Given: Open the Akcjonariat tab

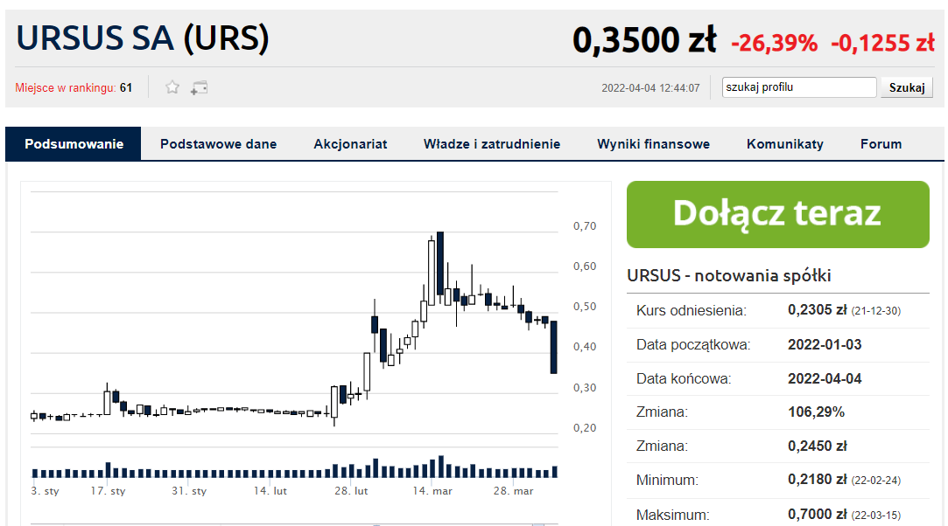Looking at the screenshot, I should (x=350, y=144).
